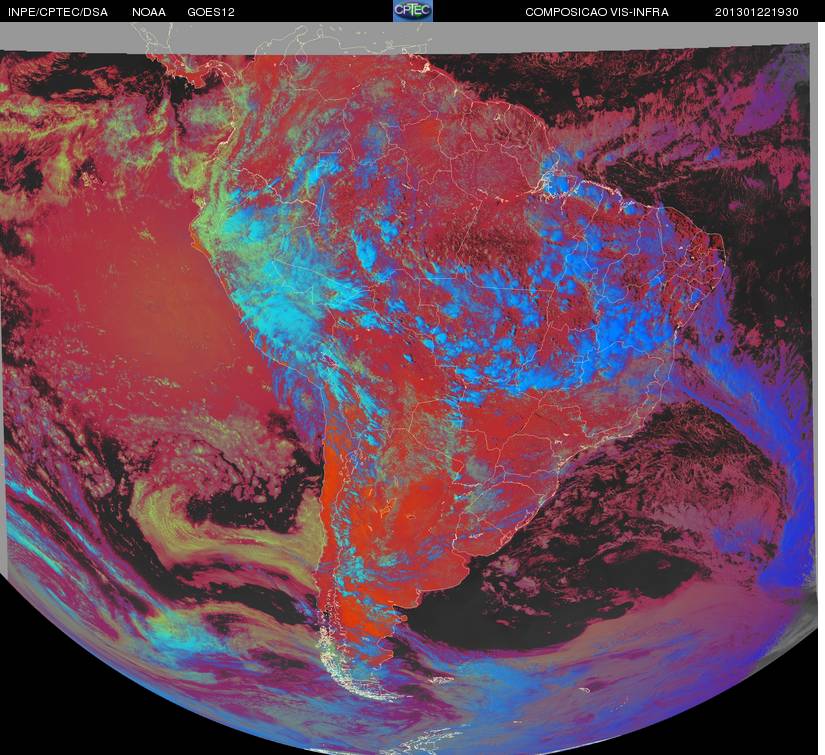Select the INPE/CPTEC/DSA header text
The height and width of the screenshot is (755, 825).
(x=58, y=12)
